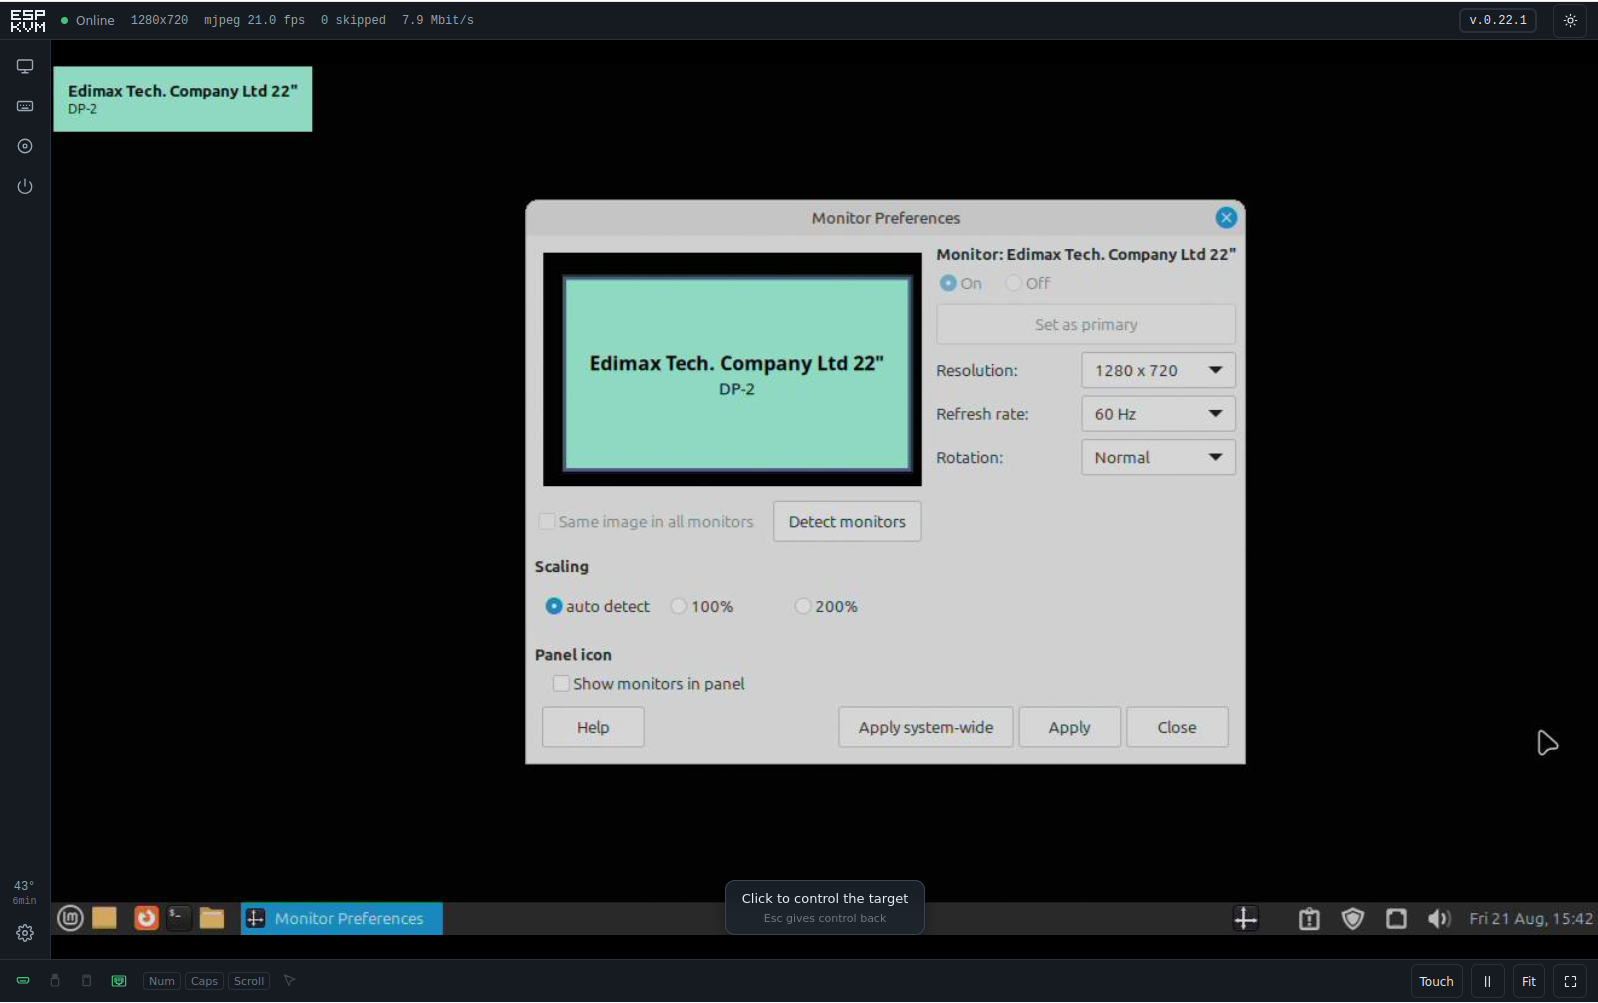Click the green Ethernet status icon
This screenshot has width=1598, height=1003.
click(x=119, y=981)
